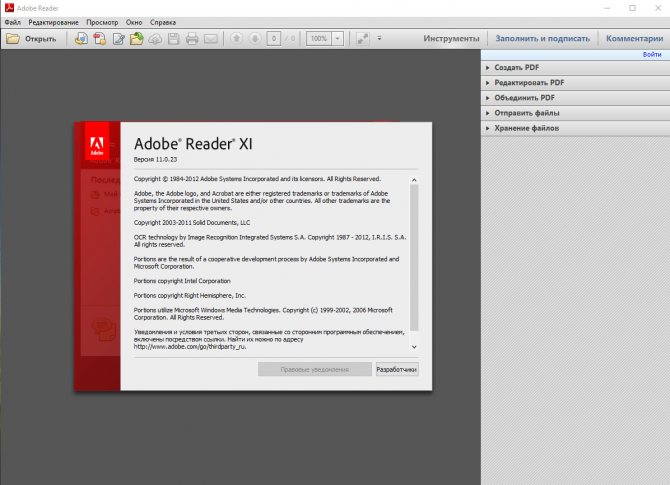The image size is (670, 485).
Task: Expand the Объединить PDF section
Action: (x=575, y=98)
